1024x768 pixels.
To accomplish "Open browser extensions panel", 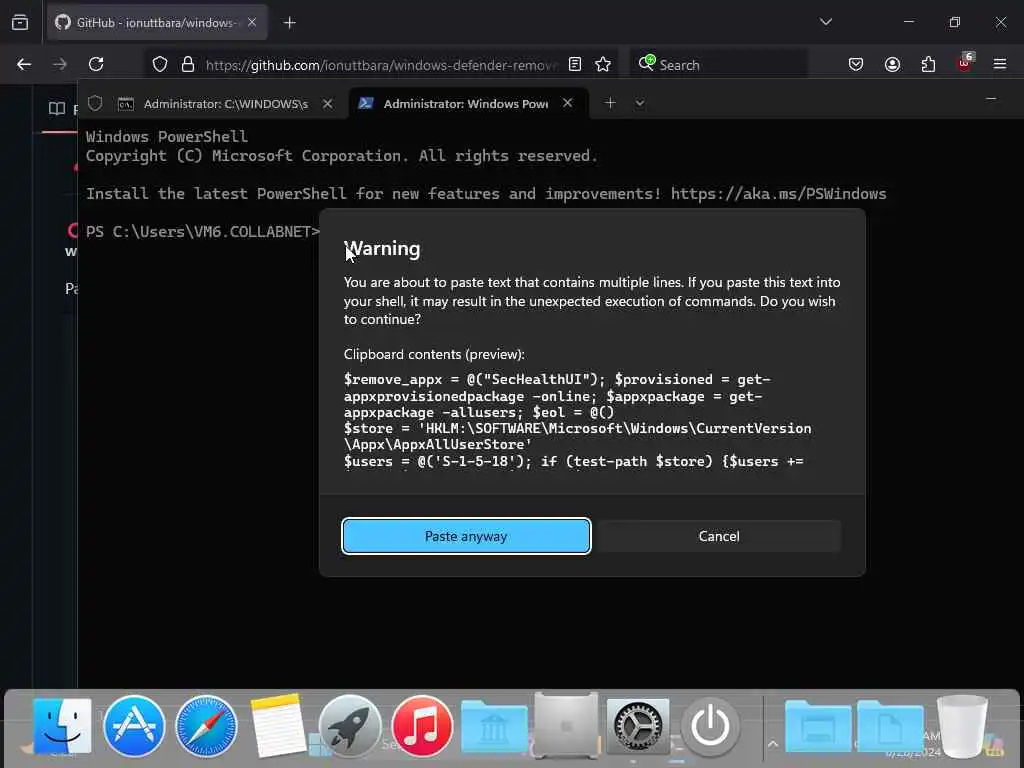I will point(928,64).
